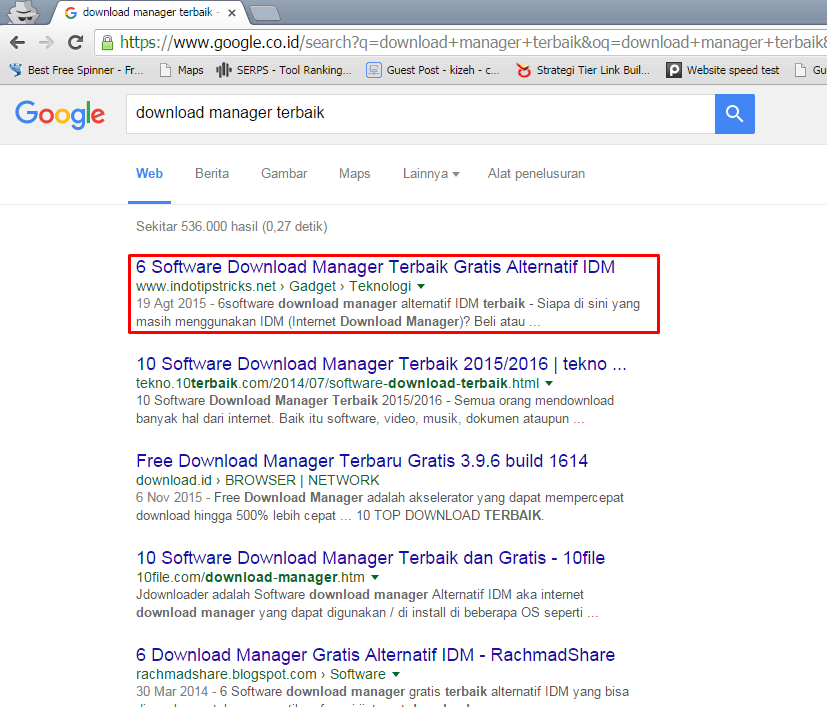Click Best Free Spinner bookmark icon
The image size is (827, 707).
coord(16,70)
